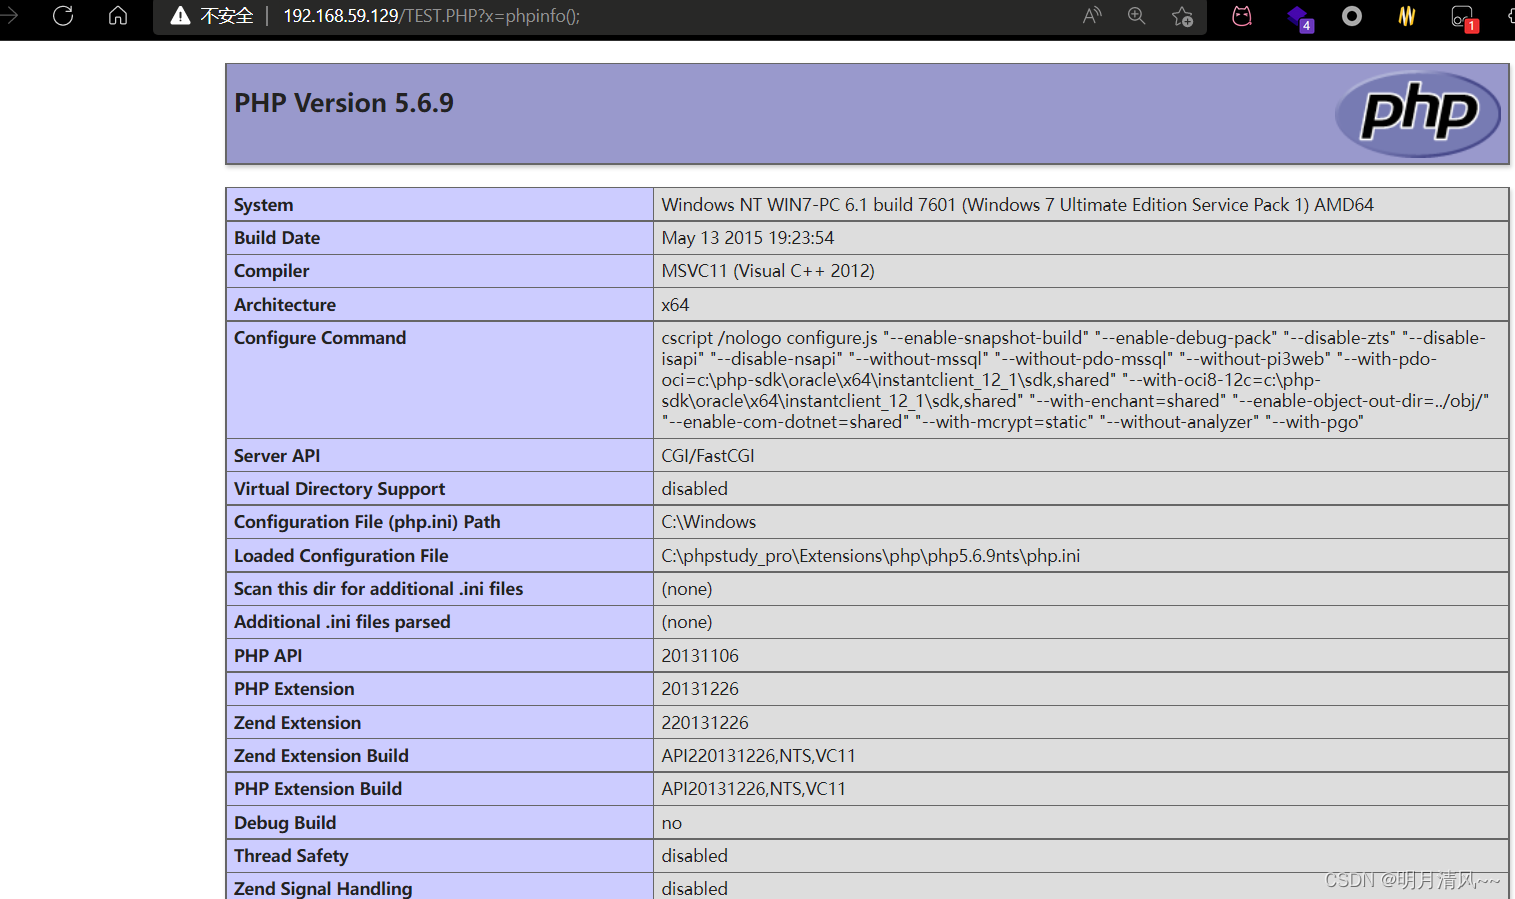This screenshot has width=1515, height=899.
Task: Select the 220131226 Zend Extension value
Action: coord(705,723)
